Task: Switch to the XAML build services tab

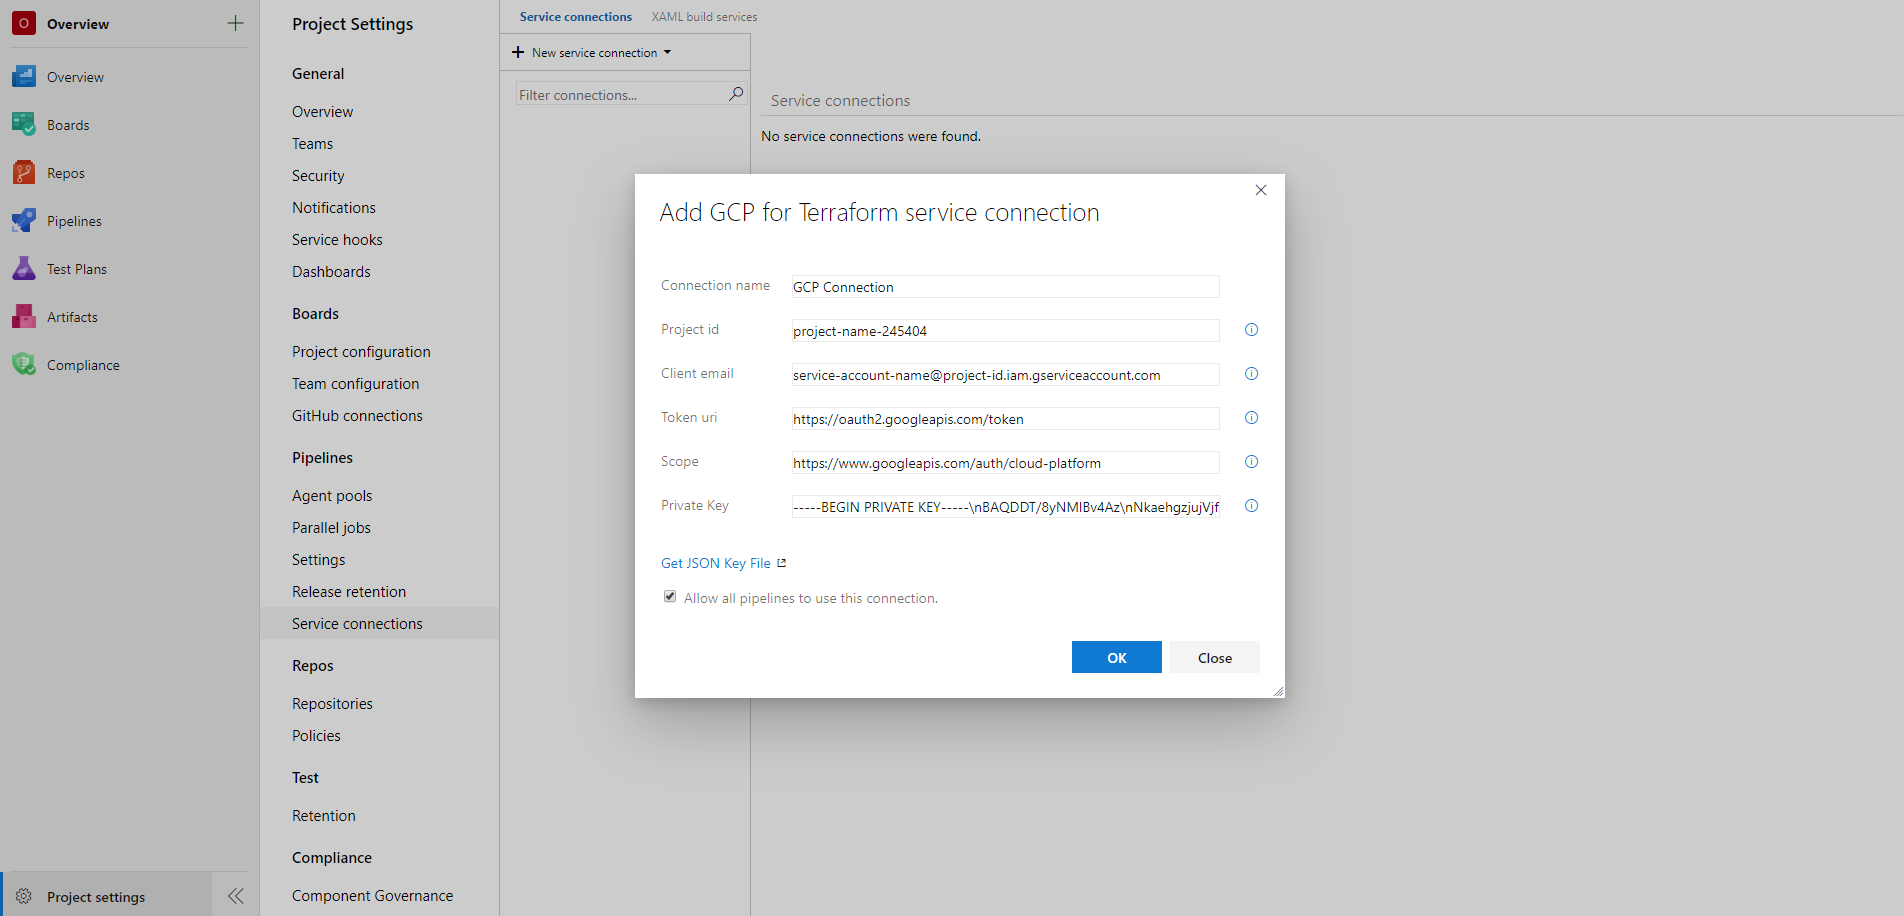Action: 704,16
